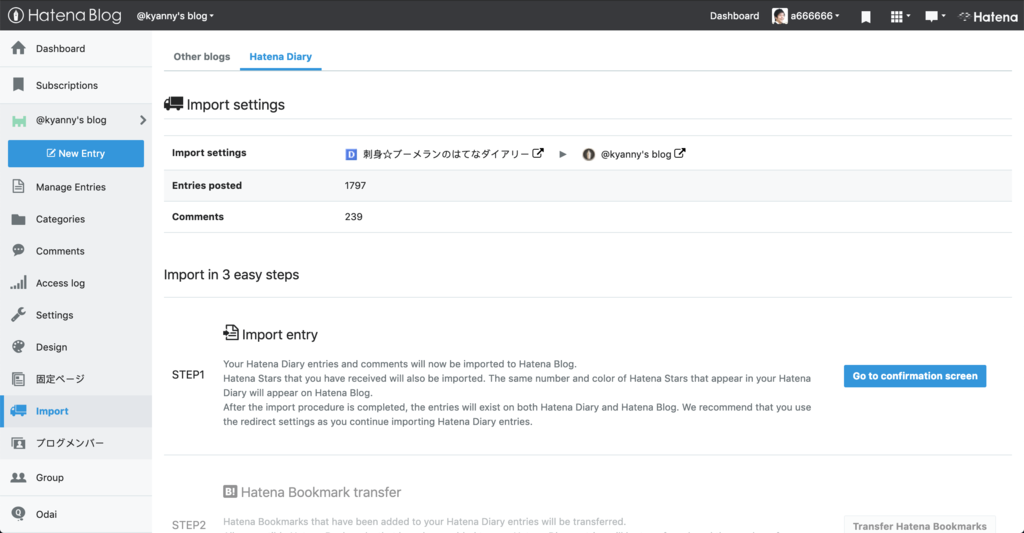Open Subscriptions in the sidebar
Viewport: 1024px width, 533px height.
(67, 86)
